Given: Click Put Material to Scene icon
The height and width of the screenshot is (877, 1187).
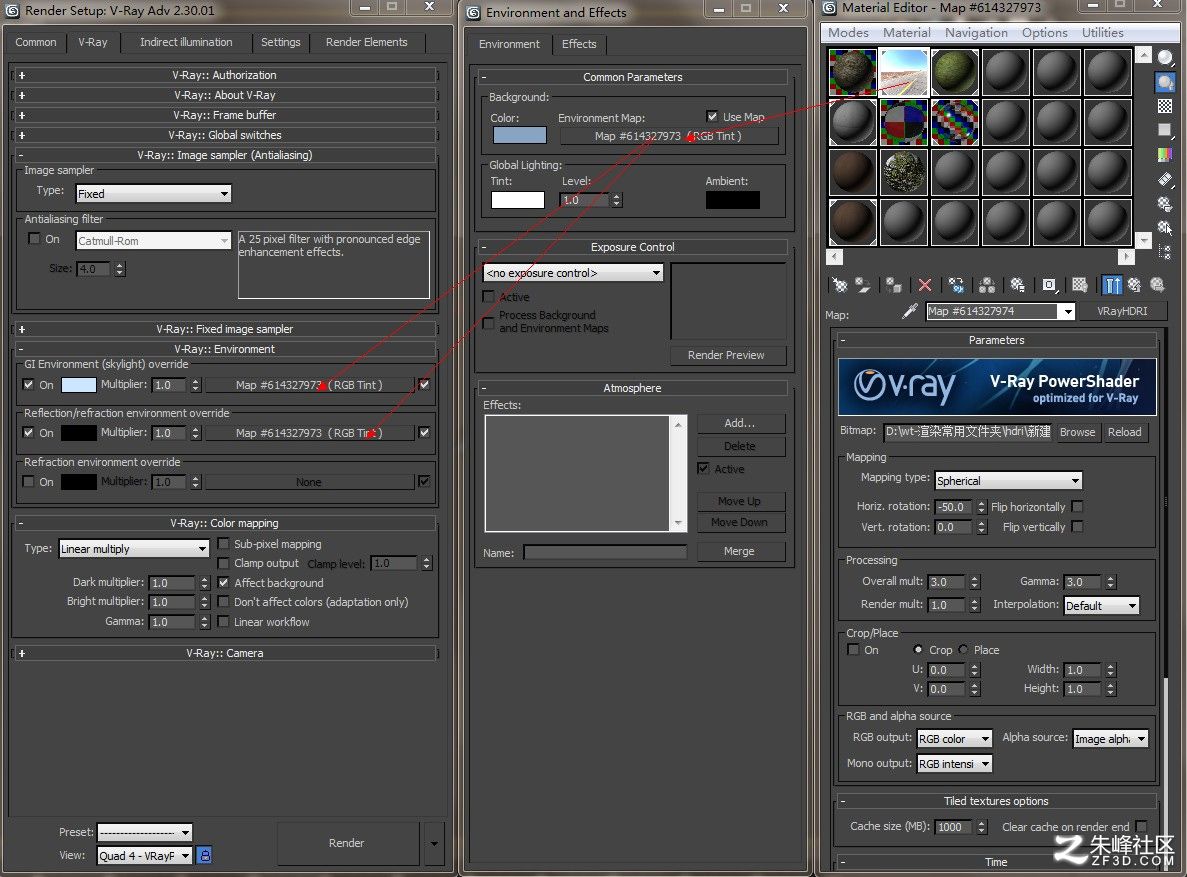Looking at the screenshot, I should pyautogui.click(x=863, y=286).
